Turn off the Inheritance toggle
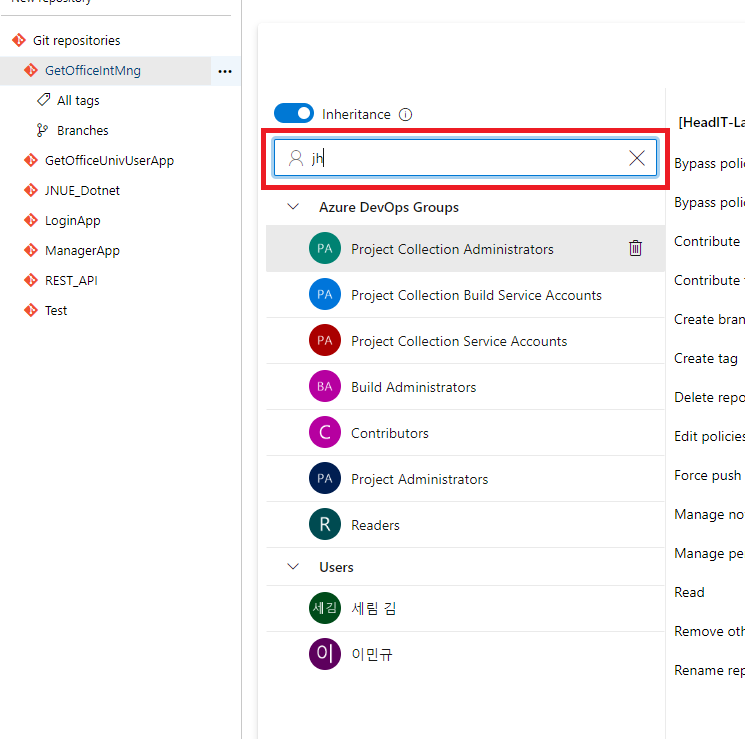745x739 pixels. [x=294, y=113]
